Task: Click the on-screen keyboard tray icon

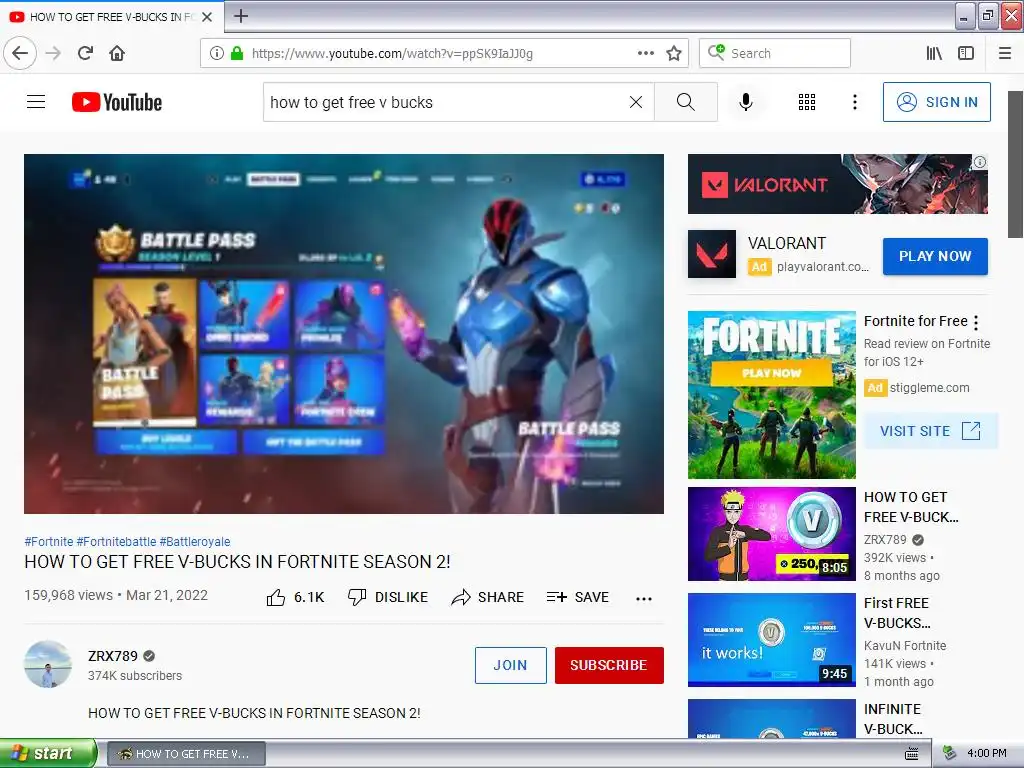Action: point(912,754)
